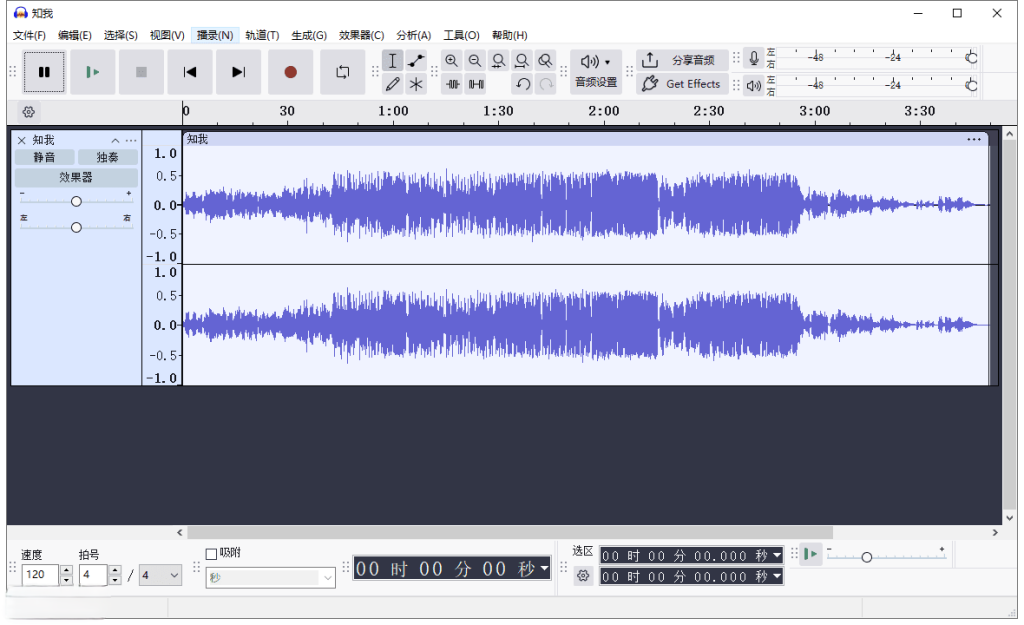Click the Get Effects button
The width and height of the screenshot is (1024, 625).
pos(682,84)
